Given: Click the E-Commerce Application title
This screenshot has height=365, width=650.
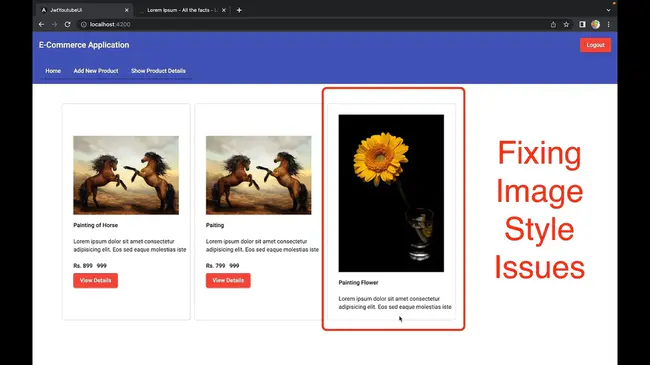Looking at the screenshot, I should tap(84, 45).
